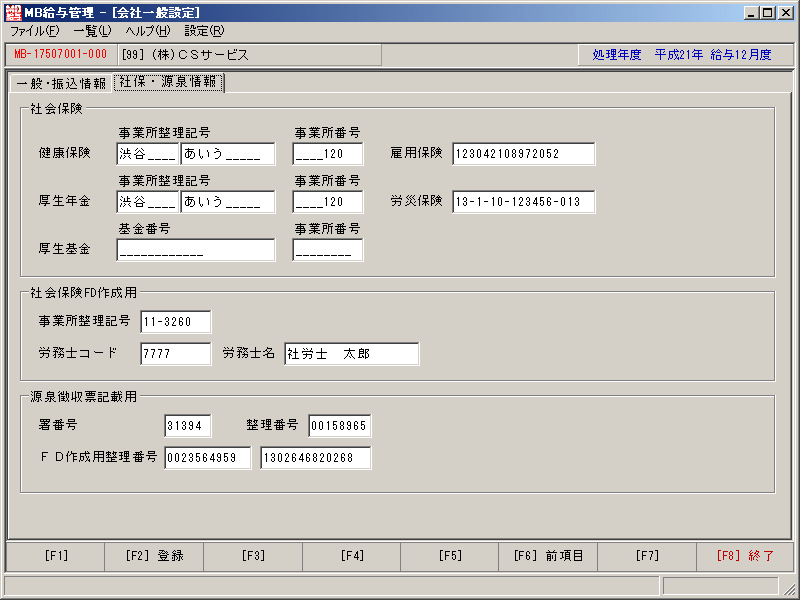This screenshot has height=600, width=800.
Task: Click 厚生年金 second 事業所整理記号 field with あいう
Action: click(x=228, y=202)
